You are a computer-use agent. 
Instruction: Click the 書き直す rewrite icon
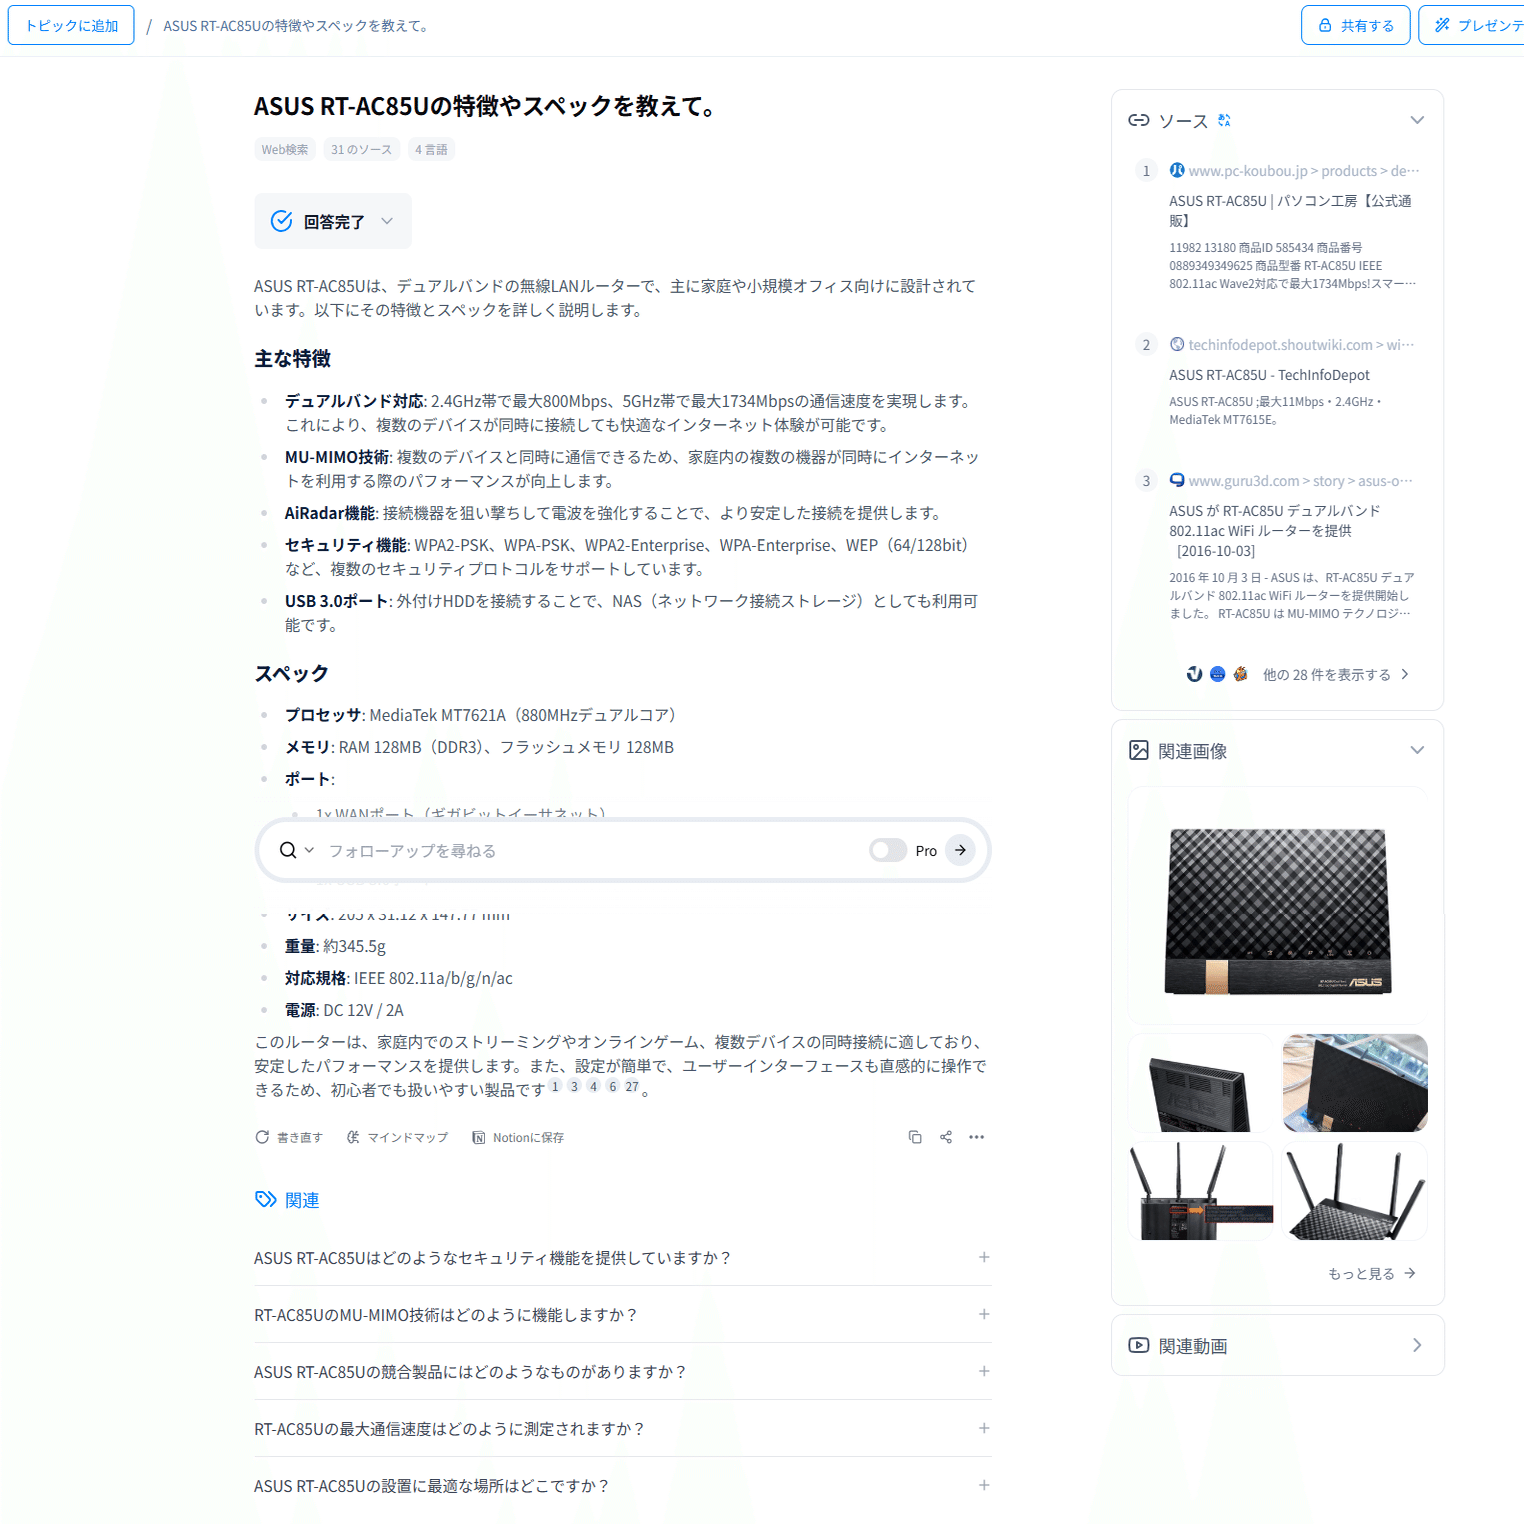tap(262, 1137)
